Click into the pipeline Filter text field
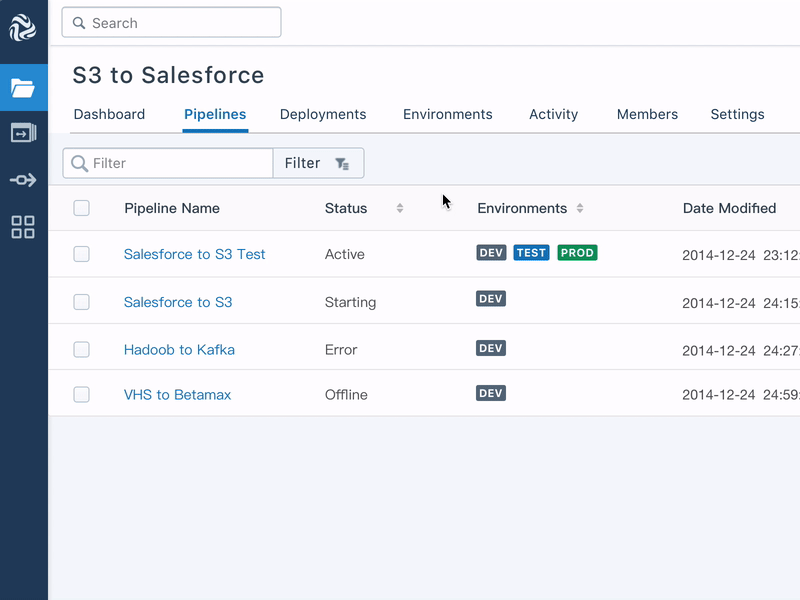Screen dimensions: 800x600 coord(168,163)
